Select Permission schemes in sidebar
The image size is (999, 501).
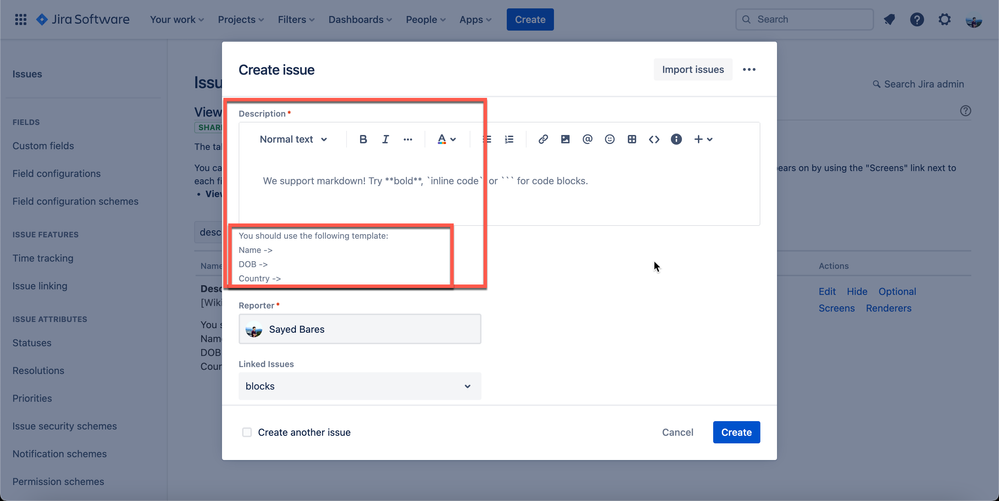(x=58, y=482)
